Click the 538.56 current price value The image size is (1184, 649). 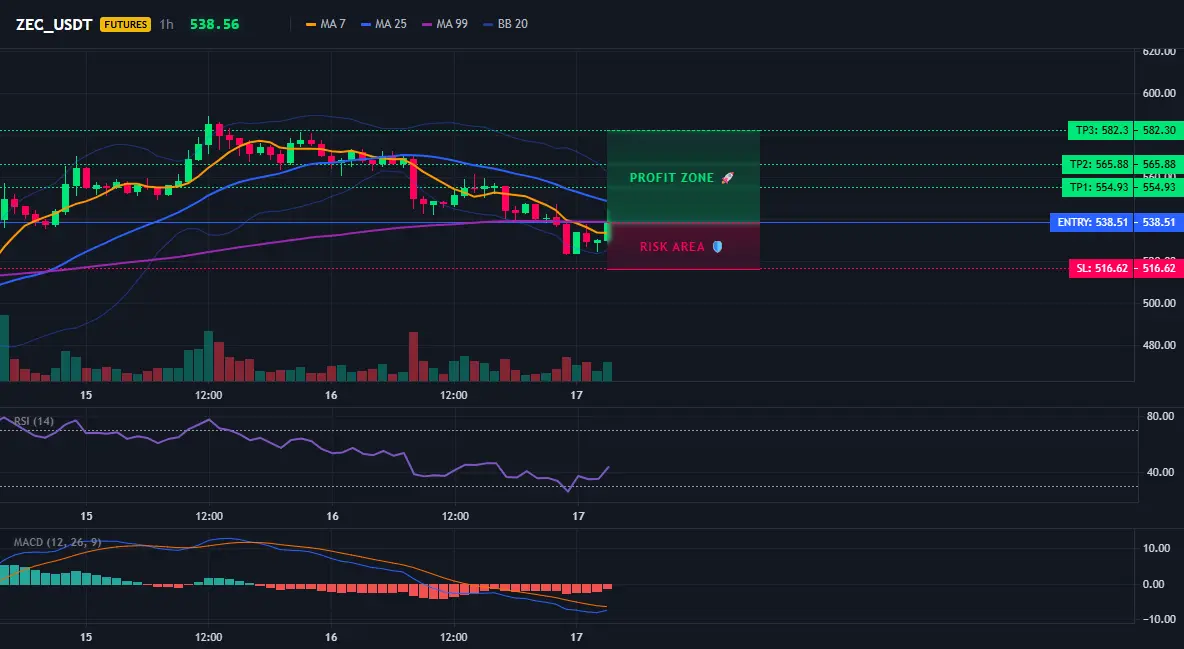pos(214,24)
